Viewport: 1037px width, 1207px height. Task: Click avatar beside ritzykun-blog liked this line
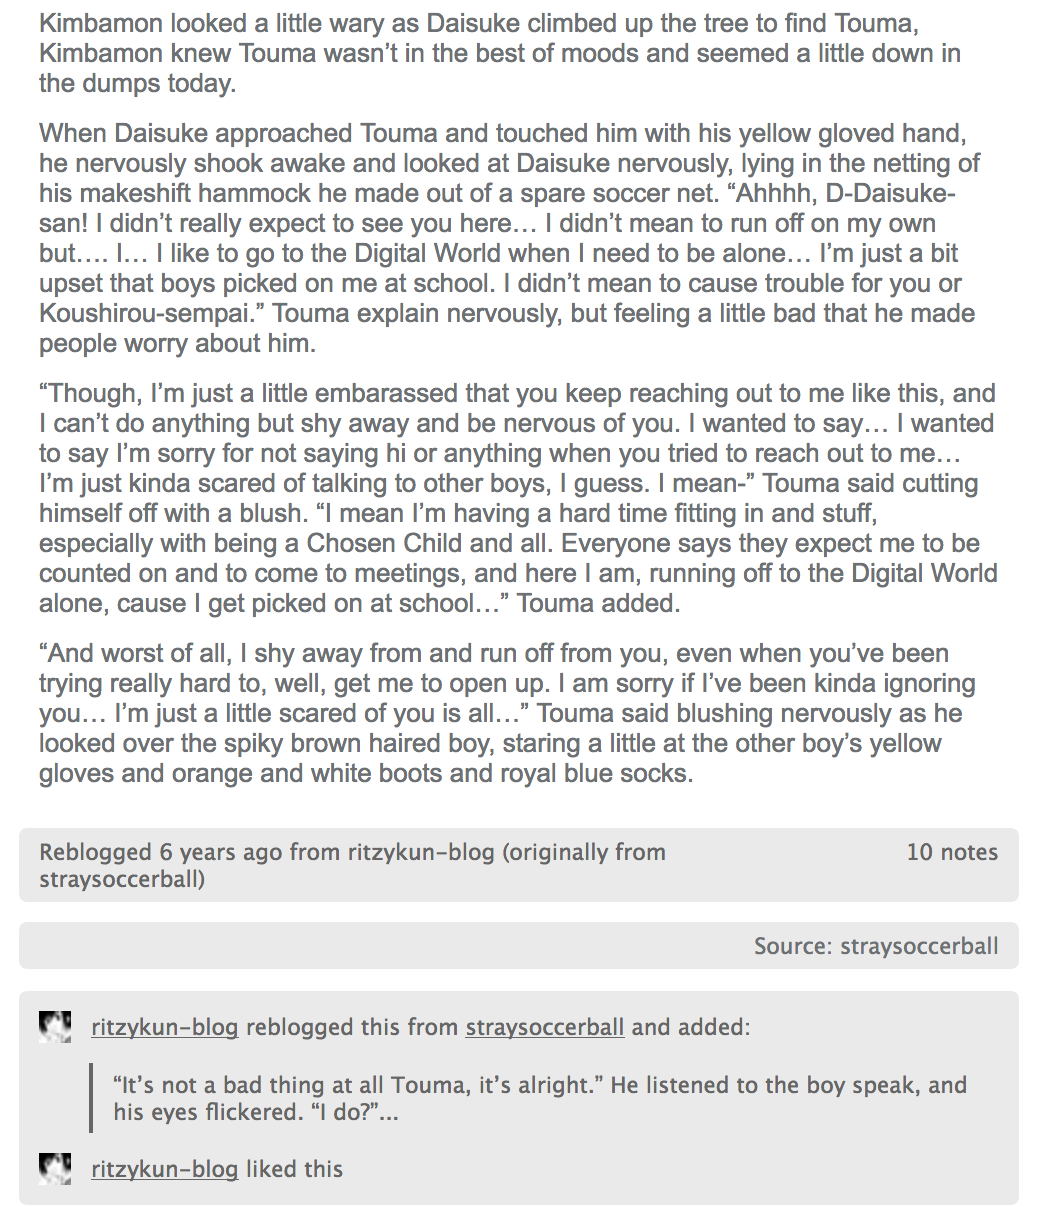[55, 1169]
